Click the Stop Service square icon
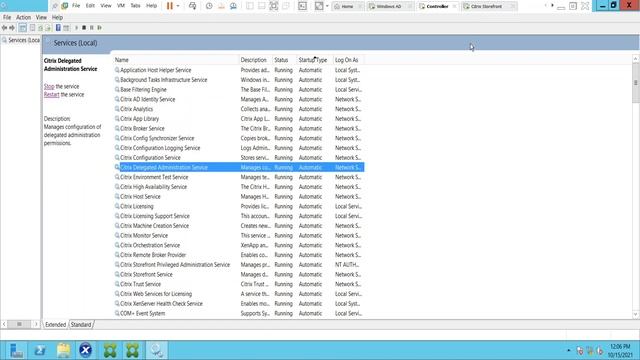The image size is (640, 360). point(84,28)
